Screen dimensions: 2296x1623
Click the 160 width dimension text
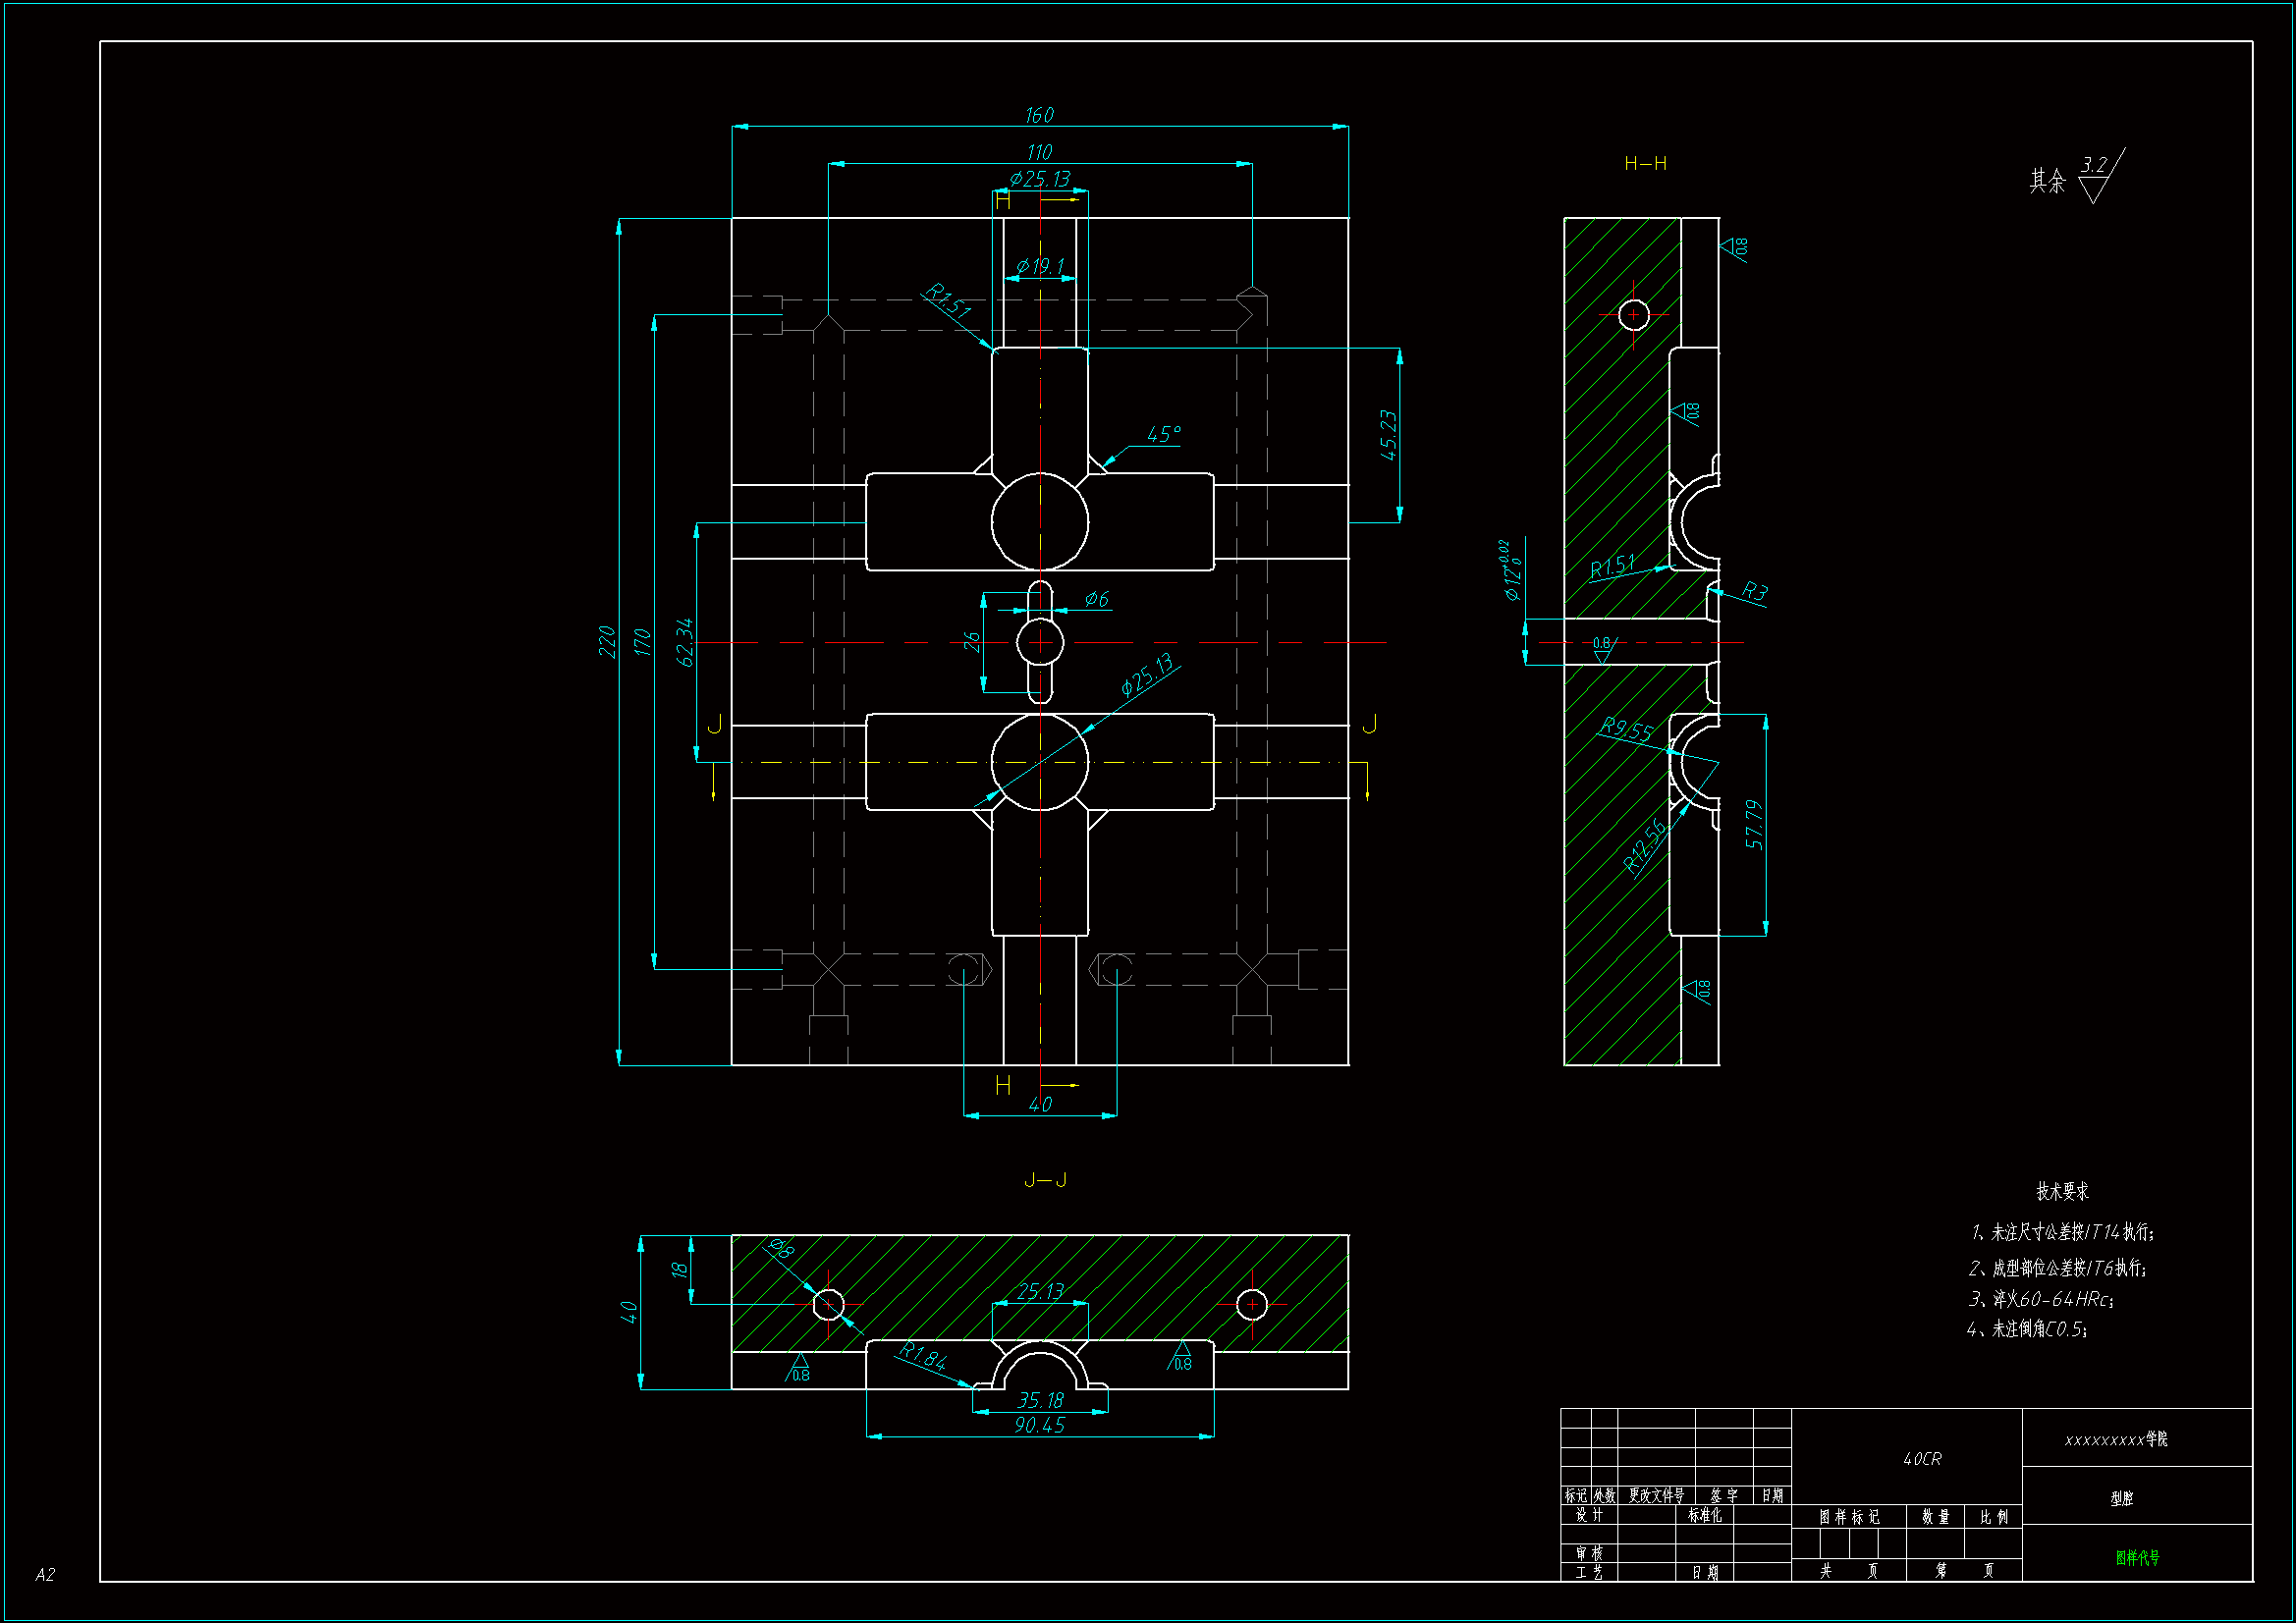pos(1039,115)
